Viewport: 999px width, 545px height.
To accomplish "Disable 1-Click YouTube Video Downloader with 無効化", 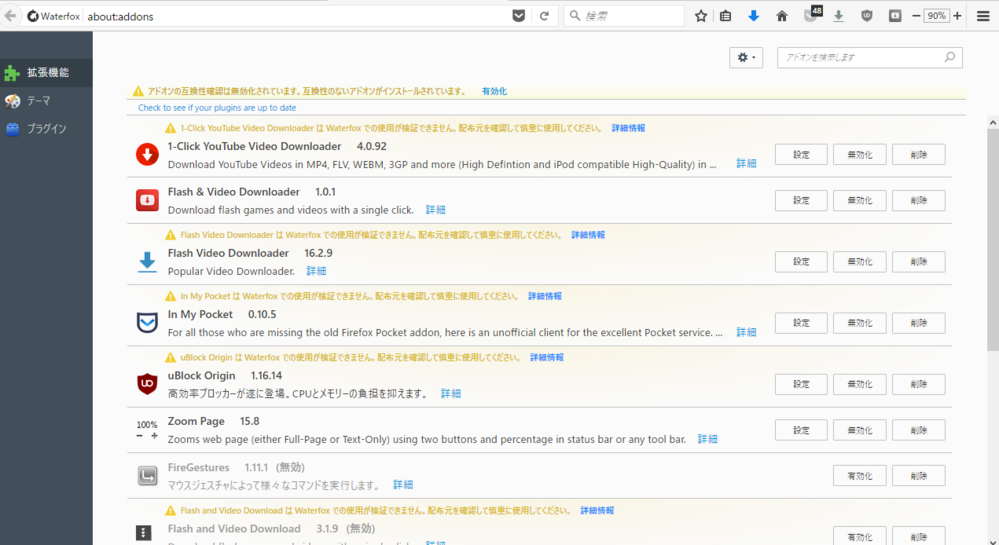I will point(859,155).
